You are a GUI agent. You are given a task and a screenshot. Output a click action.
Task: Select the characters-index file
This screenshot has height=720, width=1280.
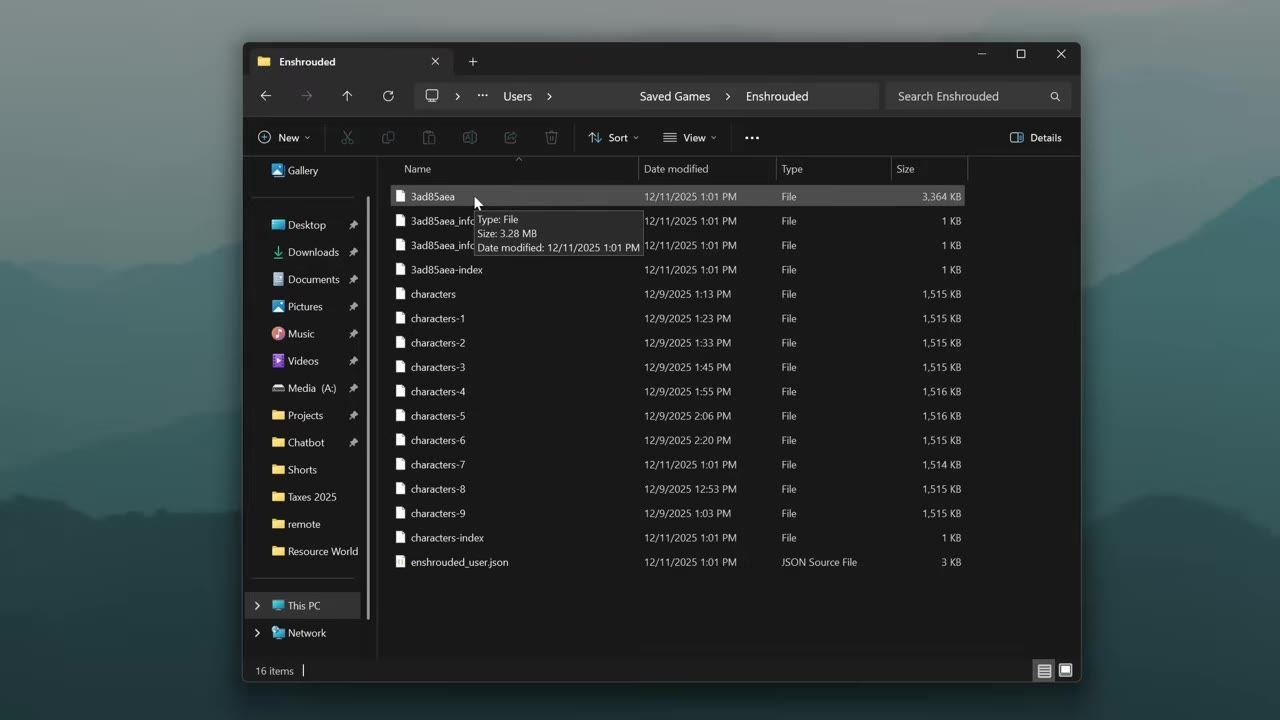(x=677, y=538)
